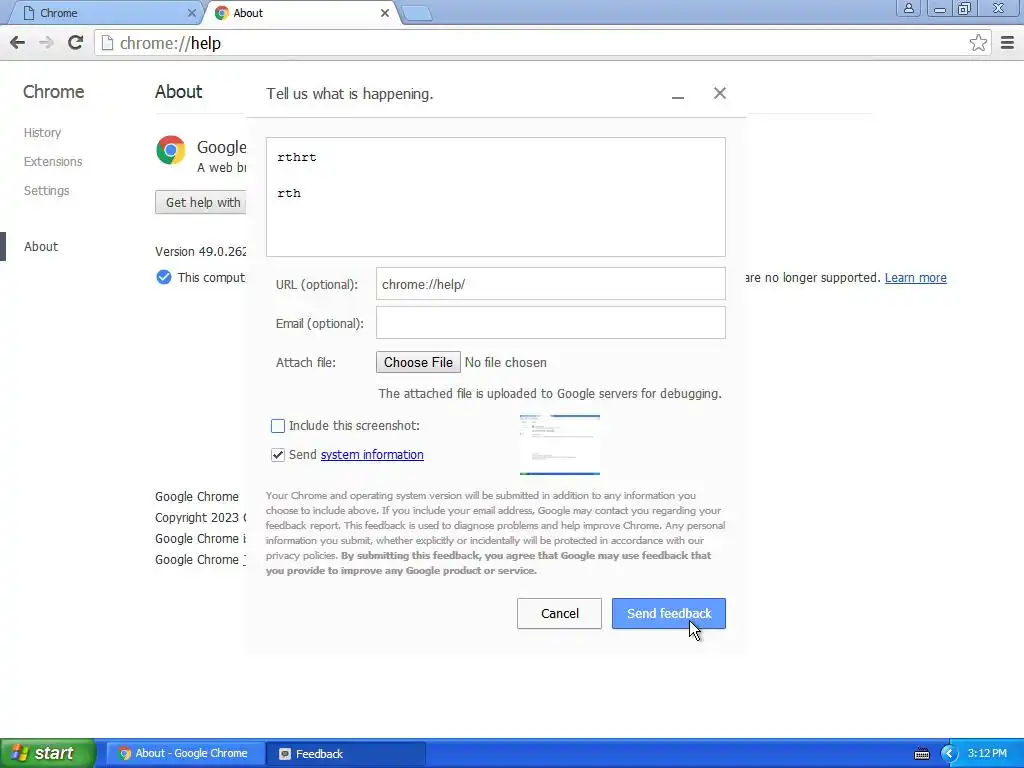Open History in Chrome sidebar
1024x768 pixels.
coord(42,133)
